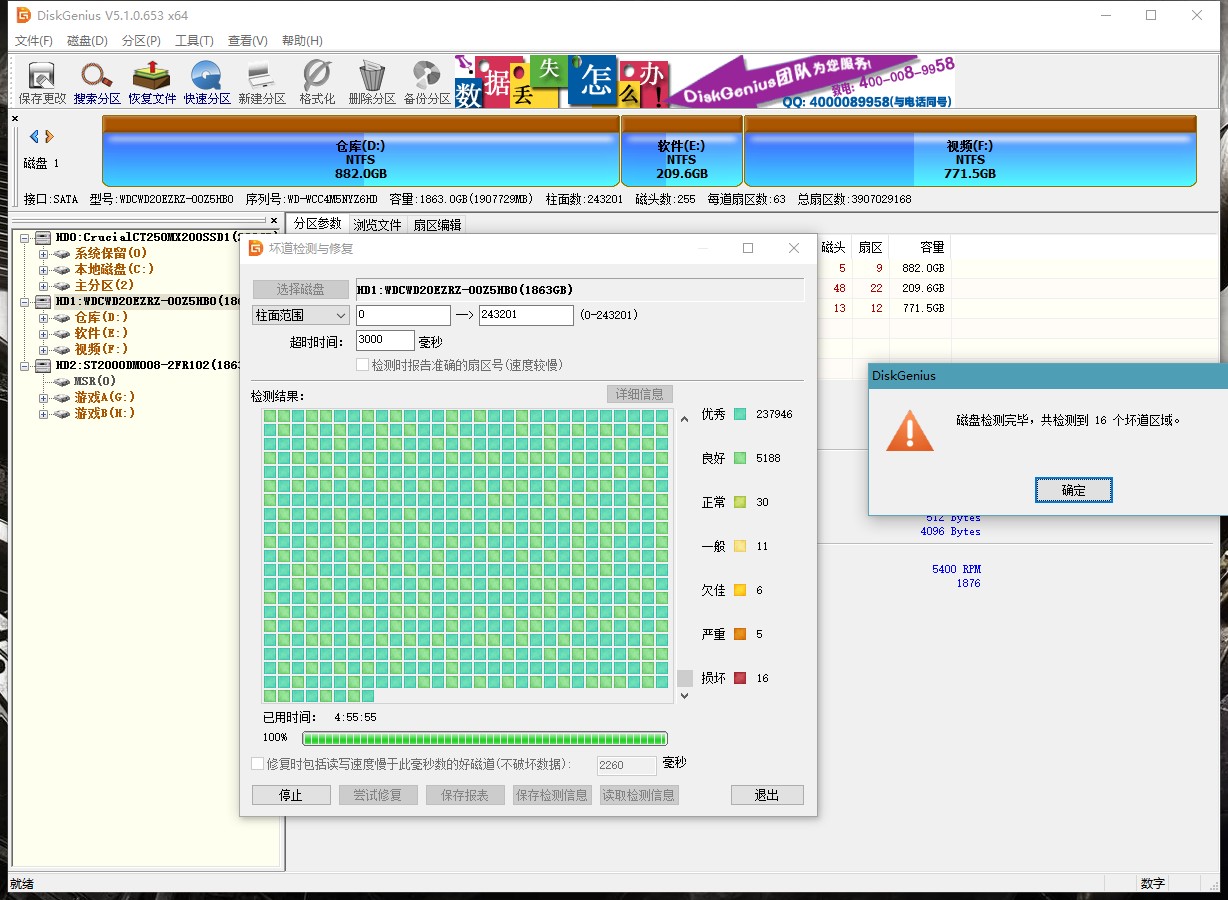Toggle 修复时包括读写速度慢 checkbox
This screenshot has height=900, width=1228.
[x=258, y=764]
